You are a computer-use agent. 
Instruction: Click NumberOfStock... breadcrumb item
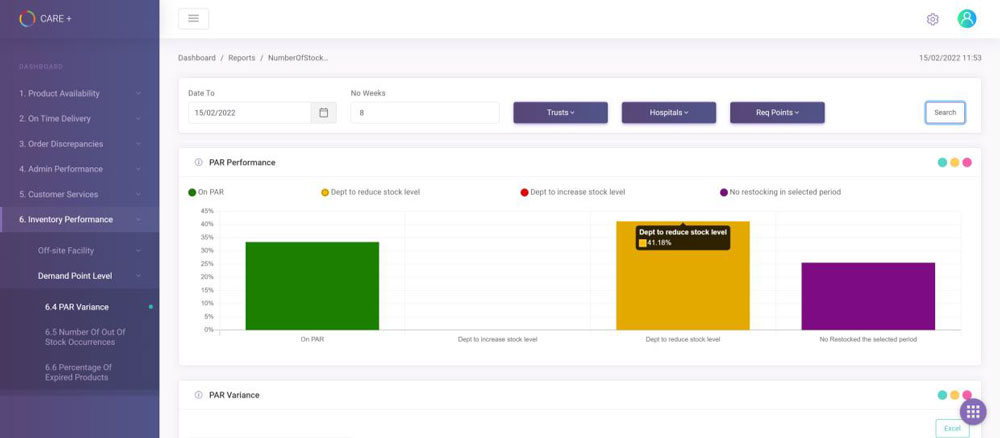(298, 58)
